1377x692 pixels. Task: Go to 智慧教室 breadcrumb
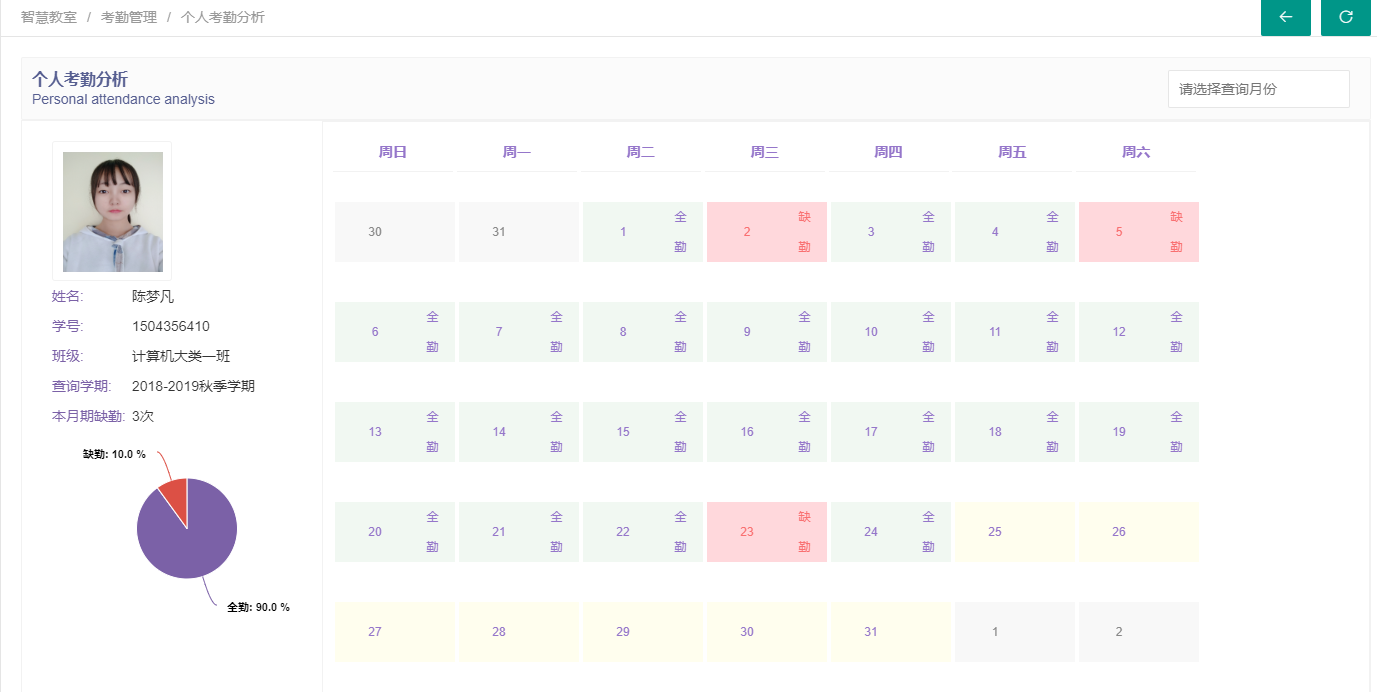49,17
